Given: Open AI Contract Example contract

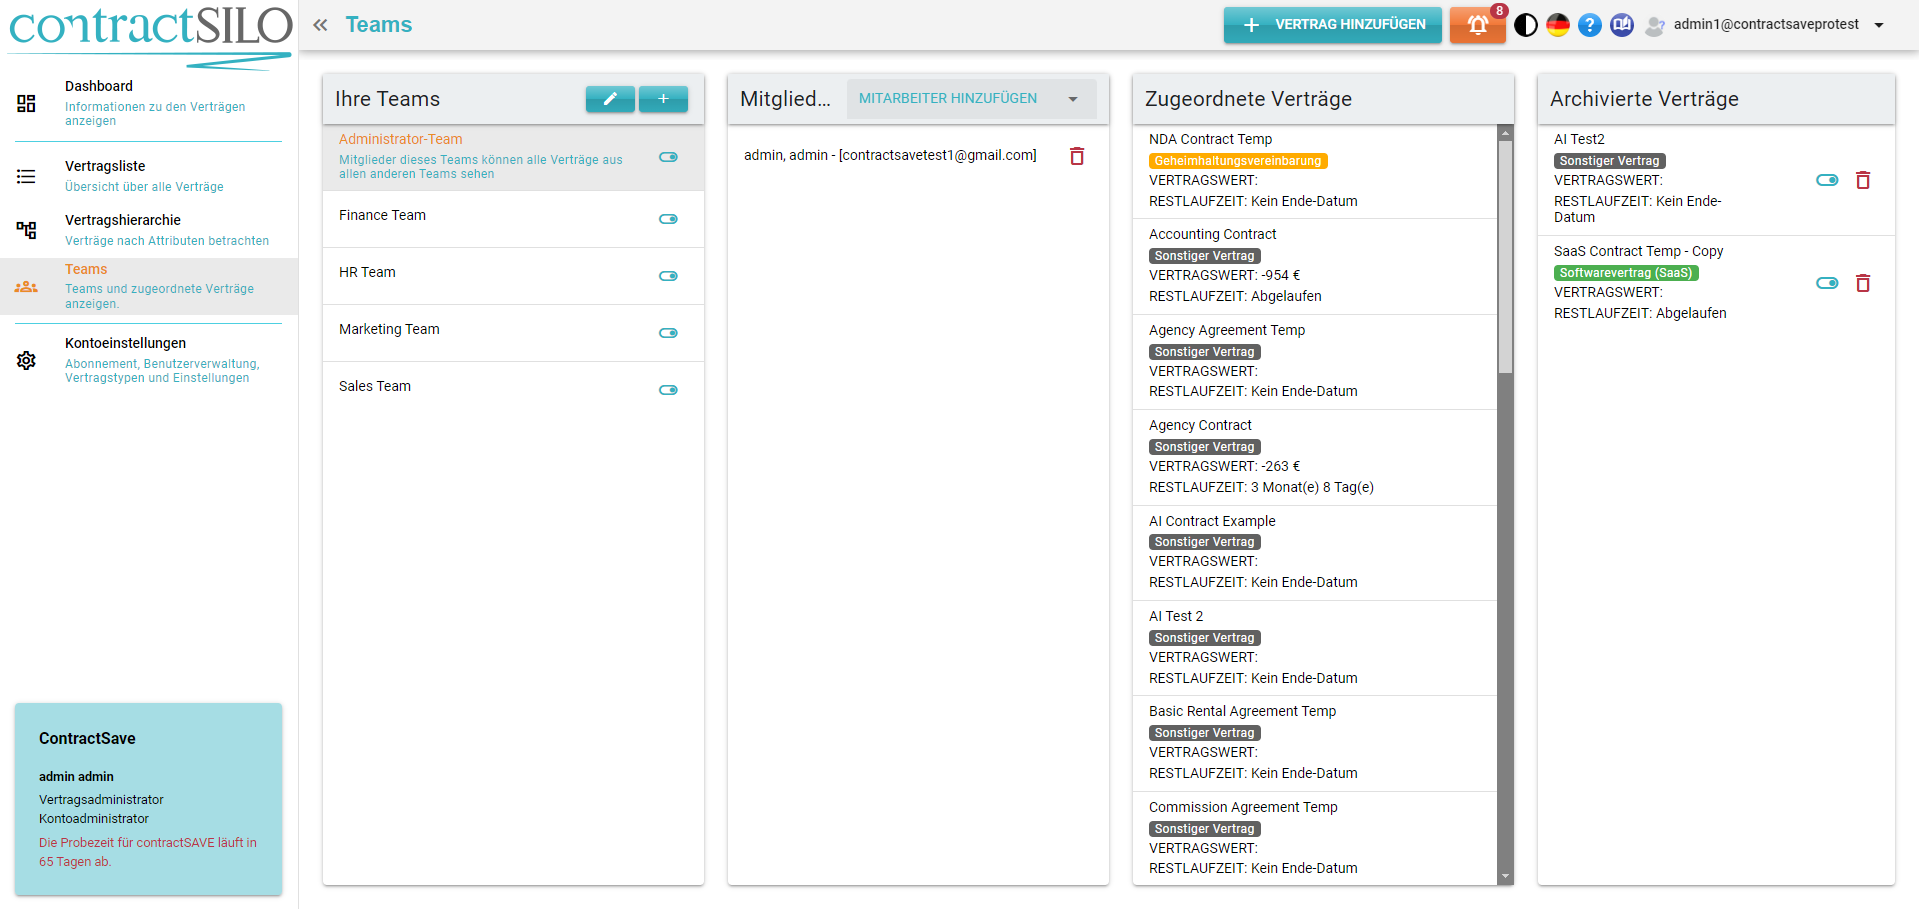Looking at the screenshot, I should (x=1315, y=552).
